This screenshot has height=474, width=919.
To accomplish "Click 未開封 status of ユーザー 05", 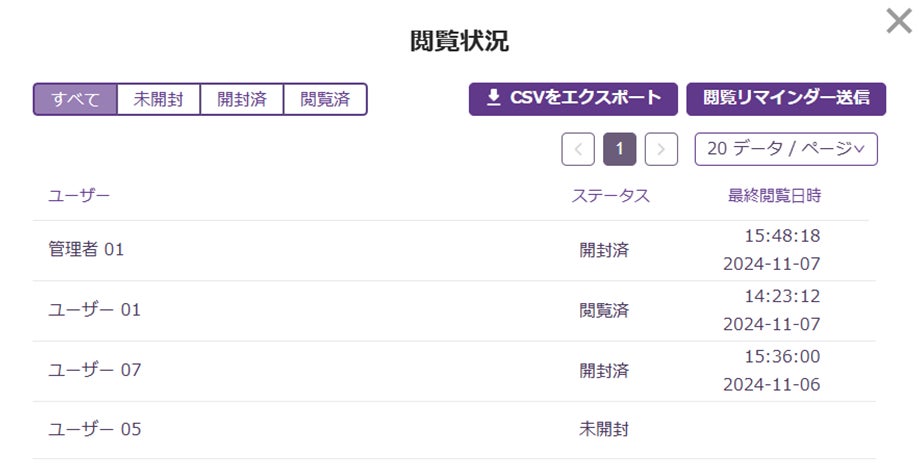I will tap(604, 430).
